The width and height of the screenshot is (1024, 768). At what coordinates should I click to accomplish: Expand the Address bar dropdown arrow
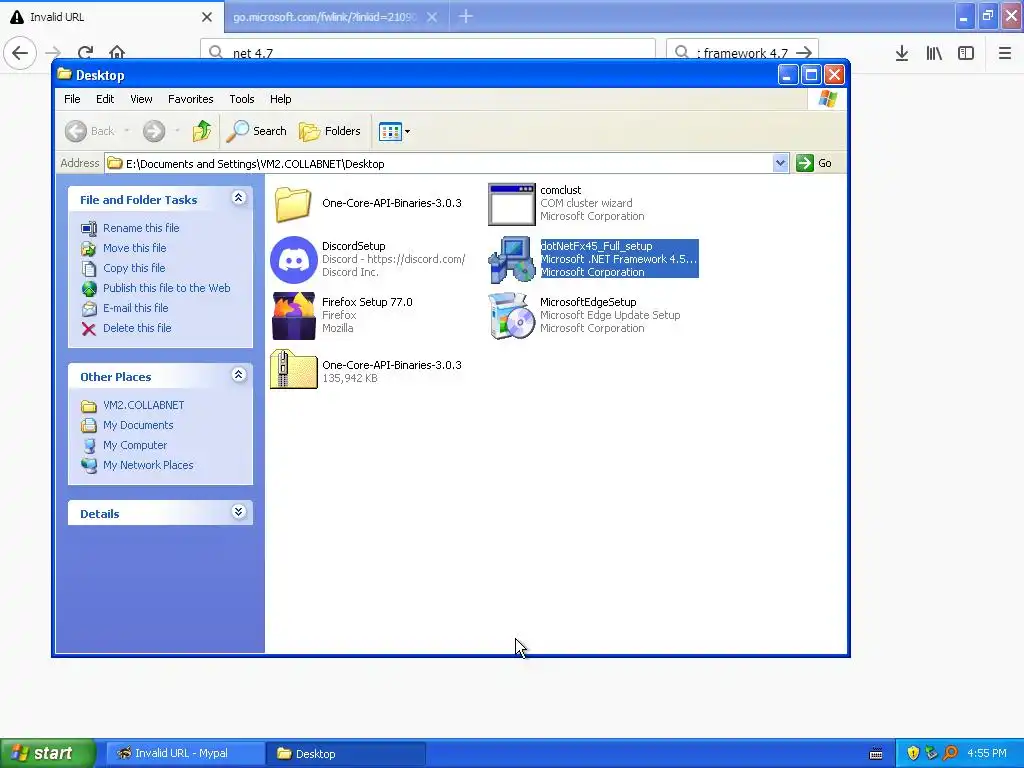pos(780,163)
